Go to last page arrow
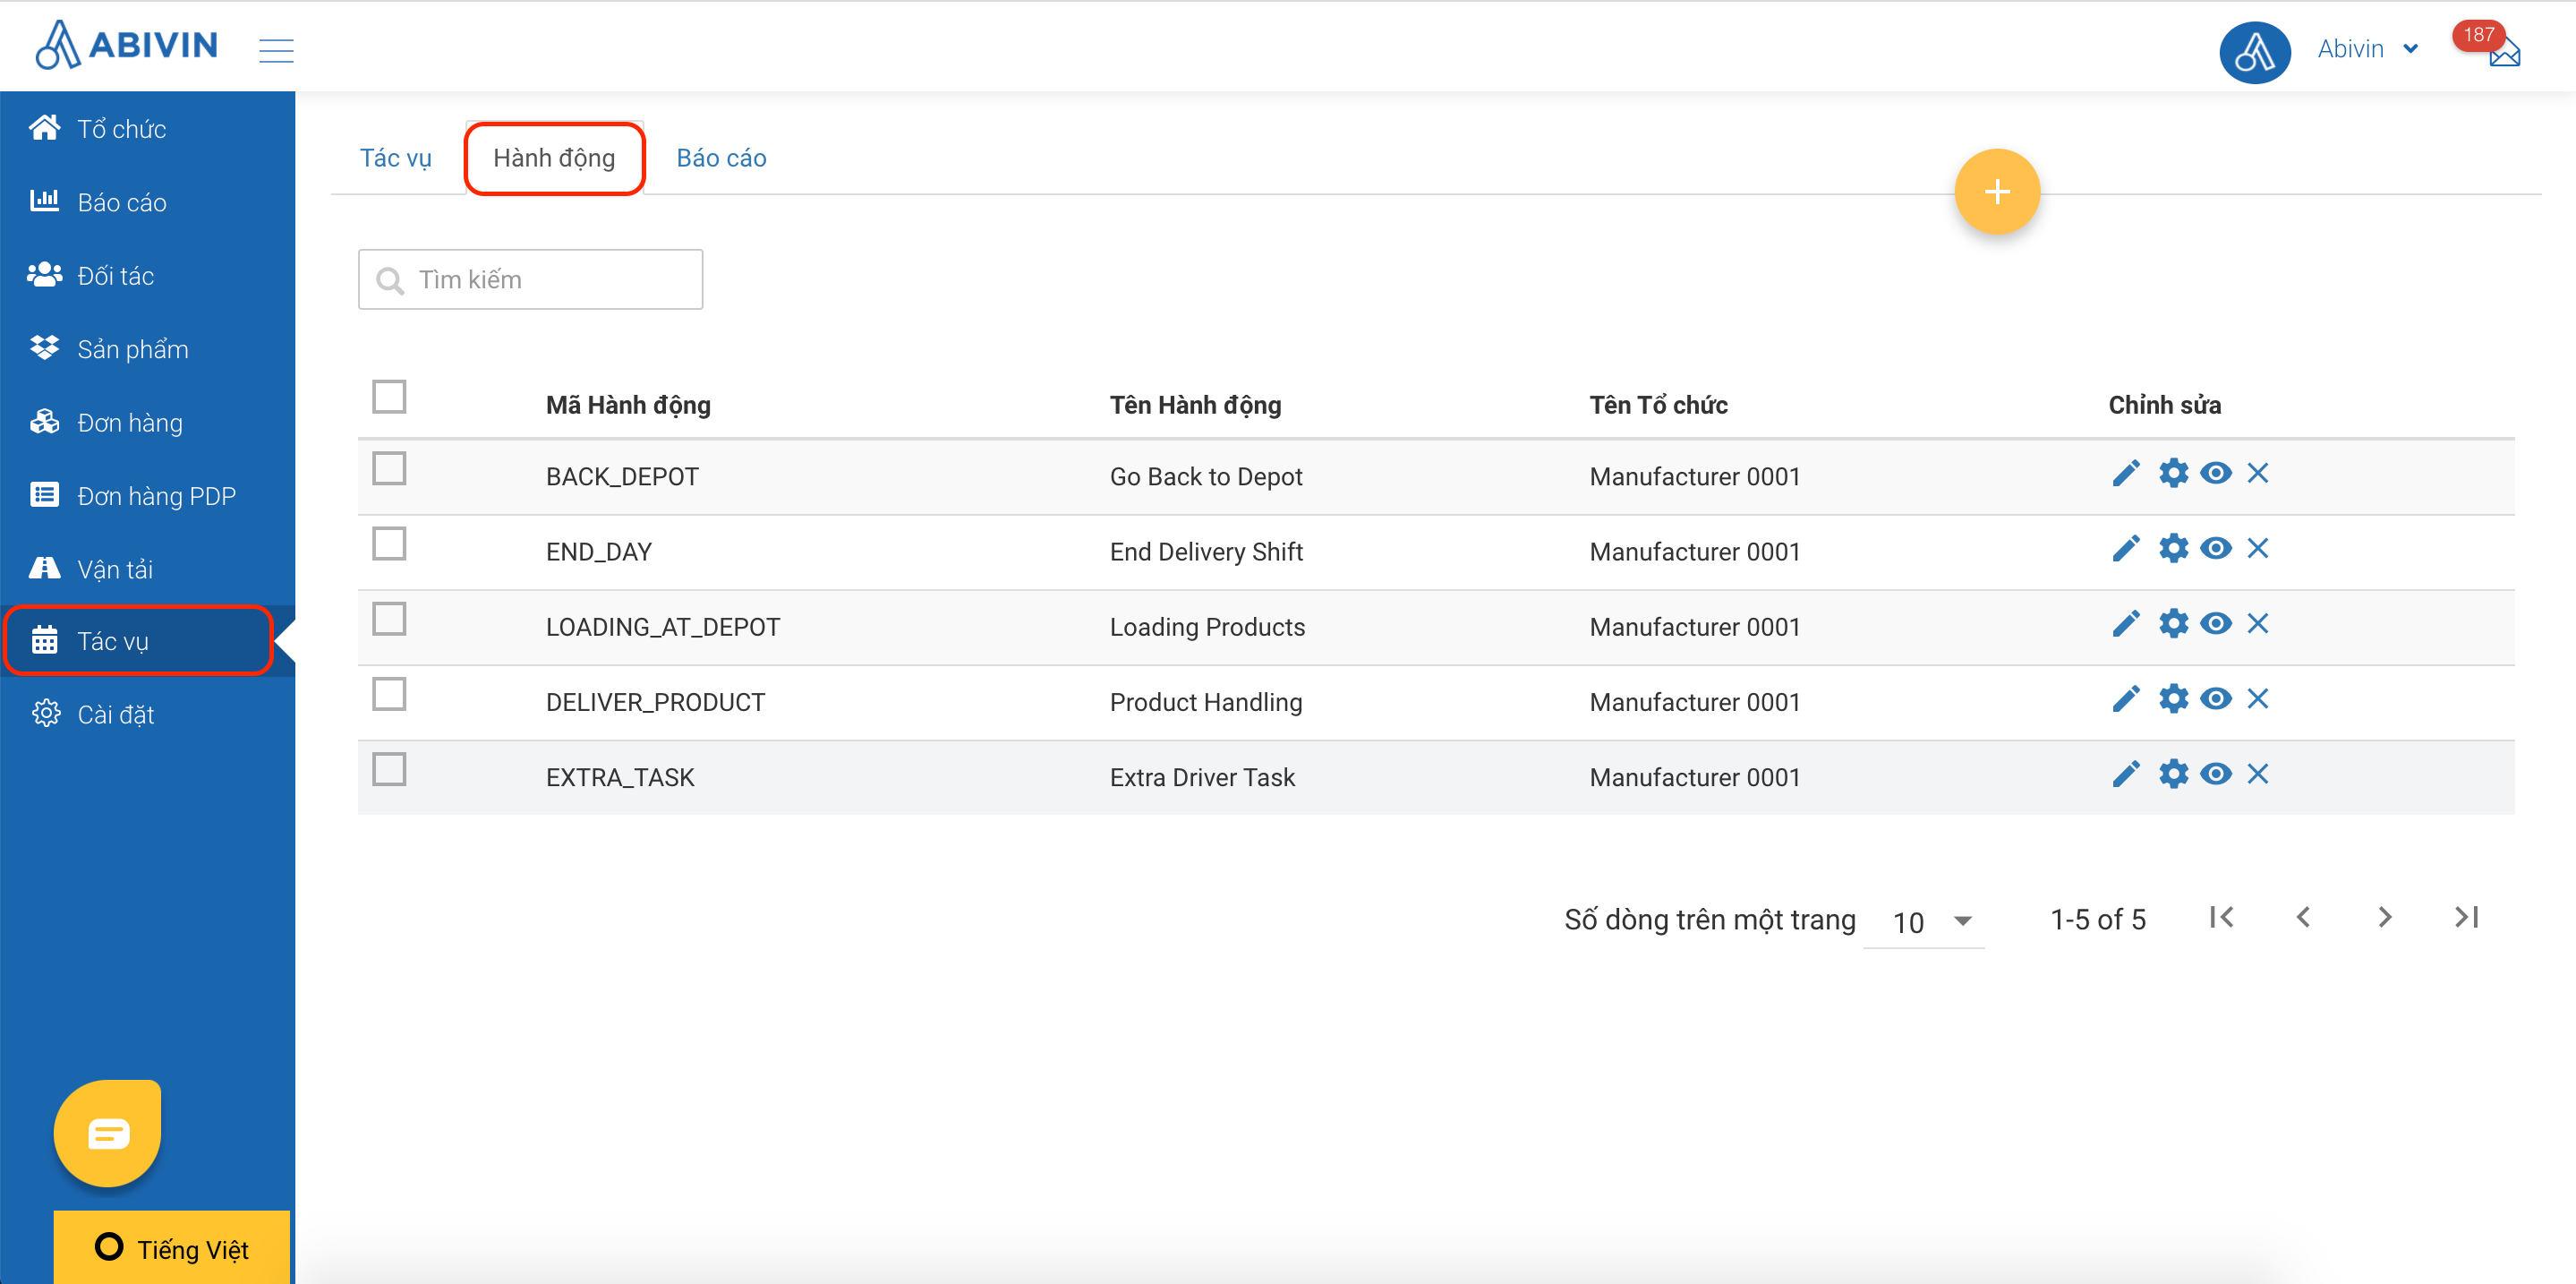The image size is (2576, 1284). (x=2467, y=917)
